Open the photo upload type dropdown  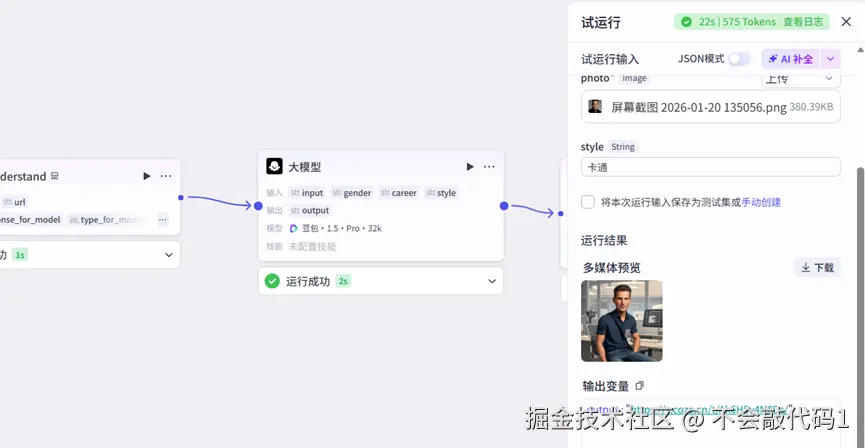point(801,79)
